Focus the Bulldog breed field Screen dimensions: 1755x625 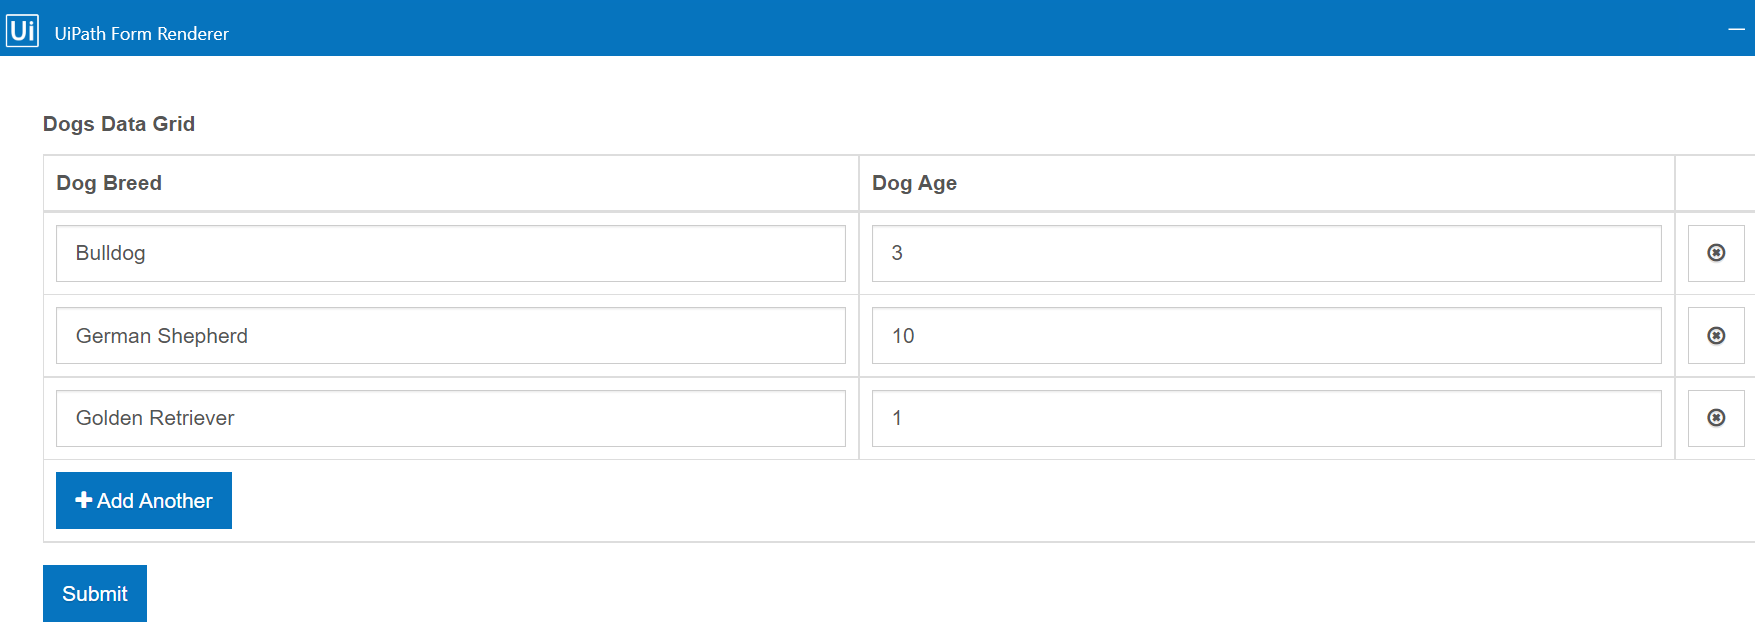point(450,253)
